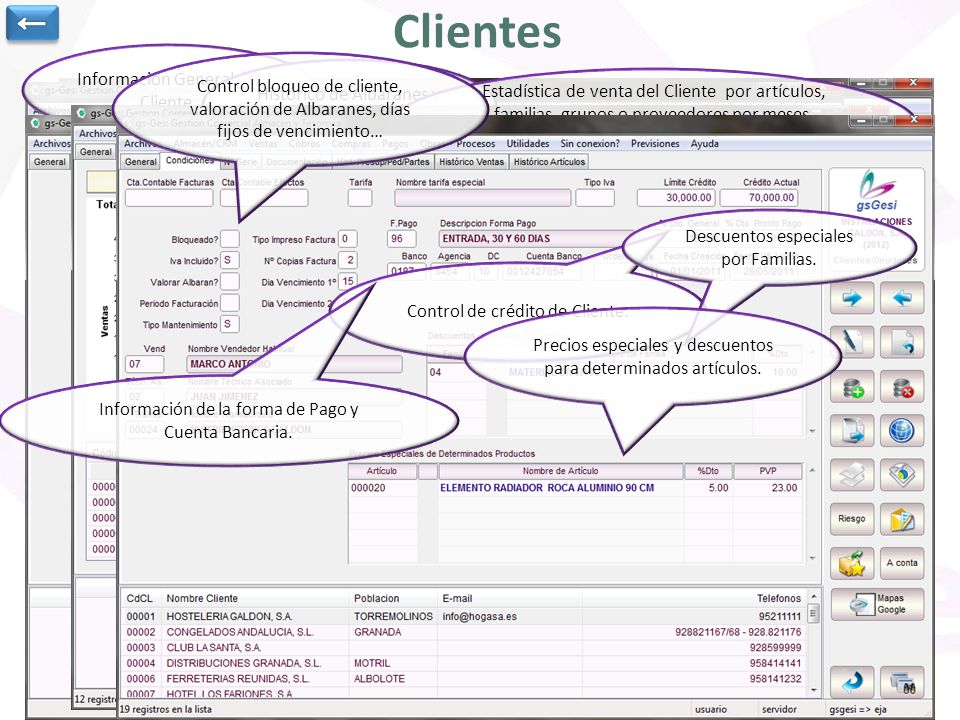Viewport: 960px width, 720px height.
Task: Open the search windows binoculars icon
Action: click(902, 681)
